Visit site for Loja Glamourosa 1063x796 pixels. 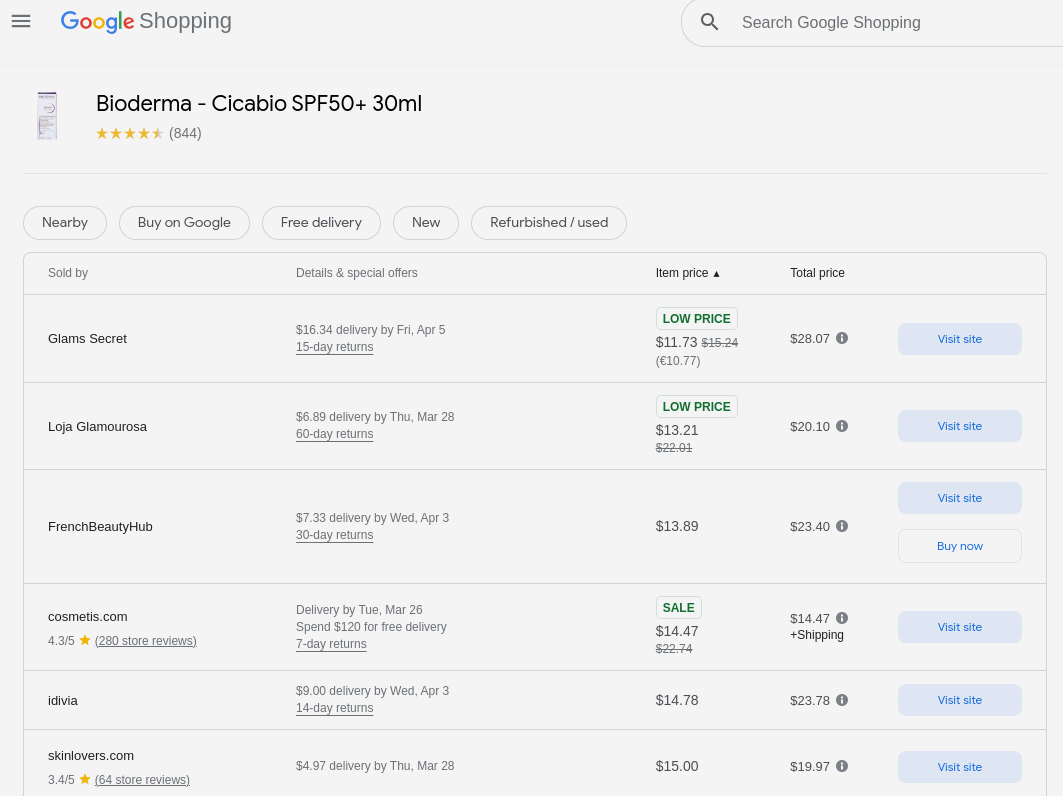coord(959,426)
